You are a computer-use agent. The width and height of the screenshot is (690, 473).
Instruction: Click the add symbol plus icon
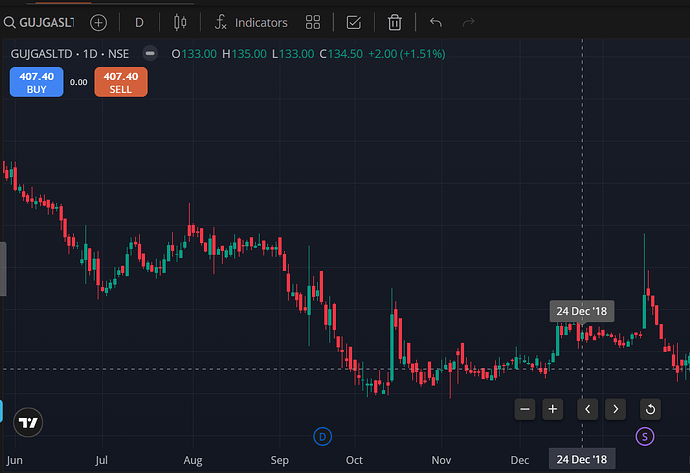98,22
